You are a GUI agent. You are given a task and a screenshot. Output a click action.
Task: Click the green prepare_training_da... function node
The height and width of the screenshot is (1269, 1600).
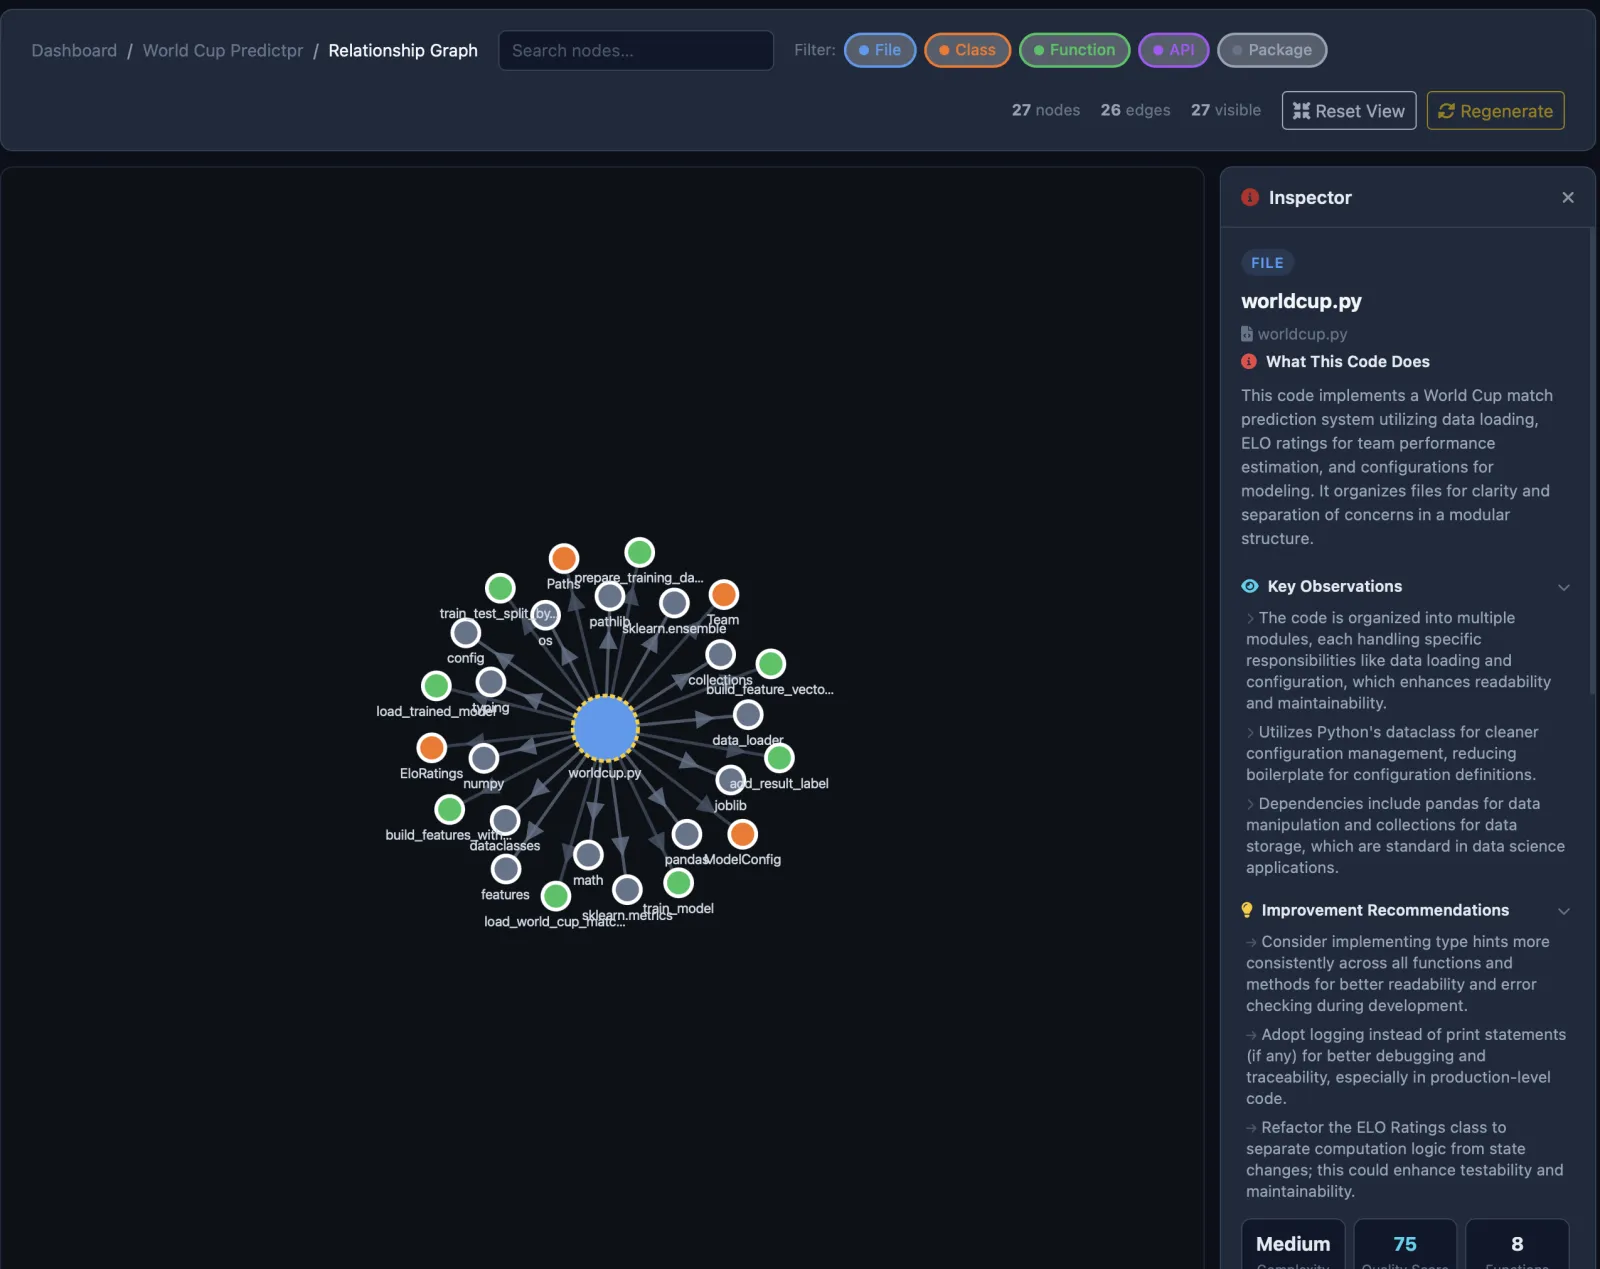[x=639, y=552]
